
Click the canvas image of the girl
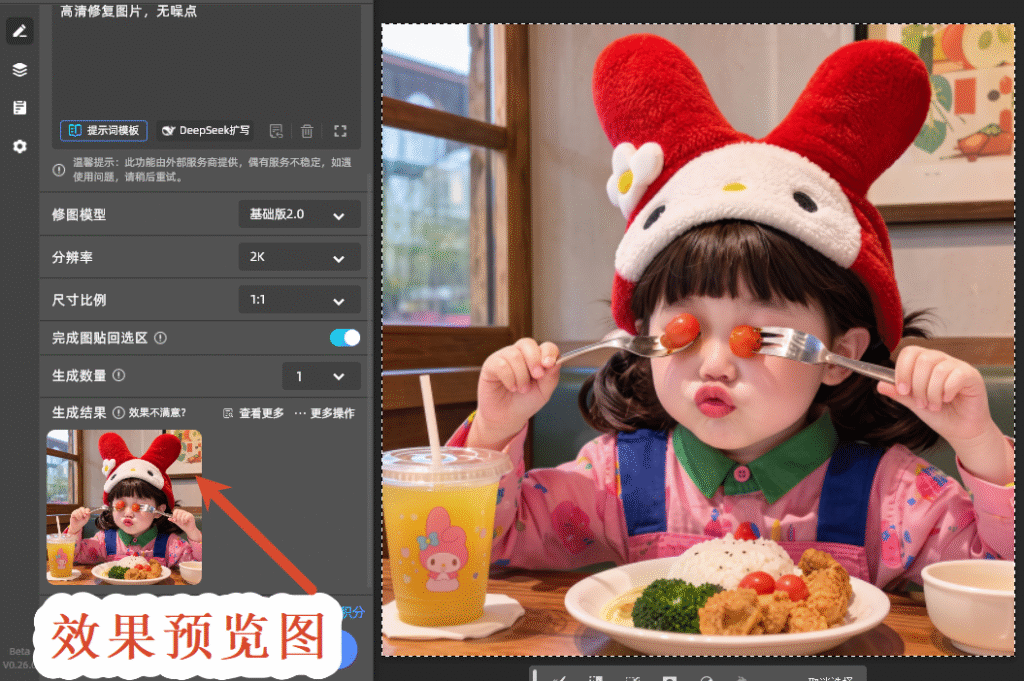[x=698, y=340]
